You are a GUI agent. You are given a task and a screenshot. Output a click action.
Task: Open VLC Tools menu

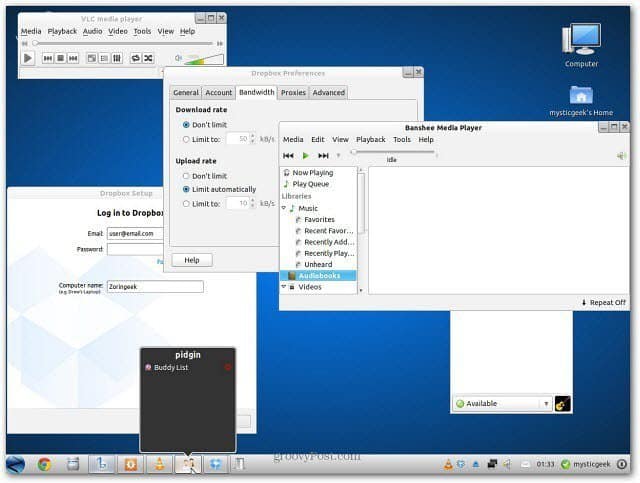point(142,31)
